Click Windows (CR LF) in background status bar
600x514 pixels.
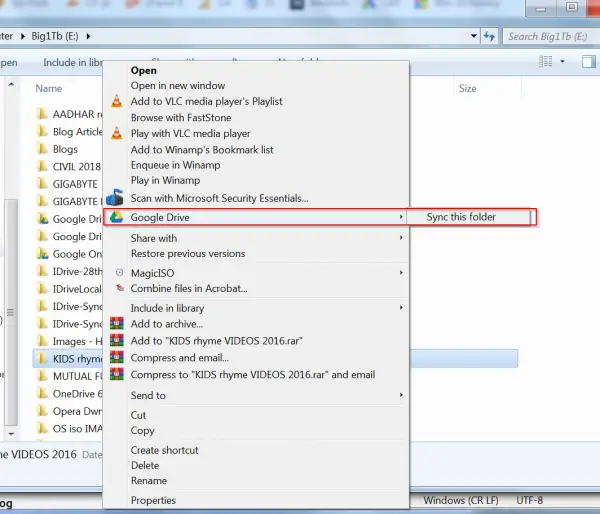point(461,500)
